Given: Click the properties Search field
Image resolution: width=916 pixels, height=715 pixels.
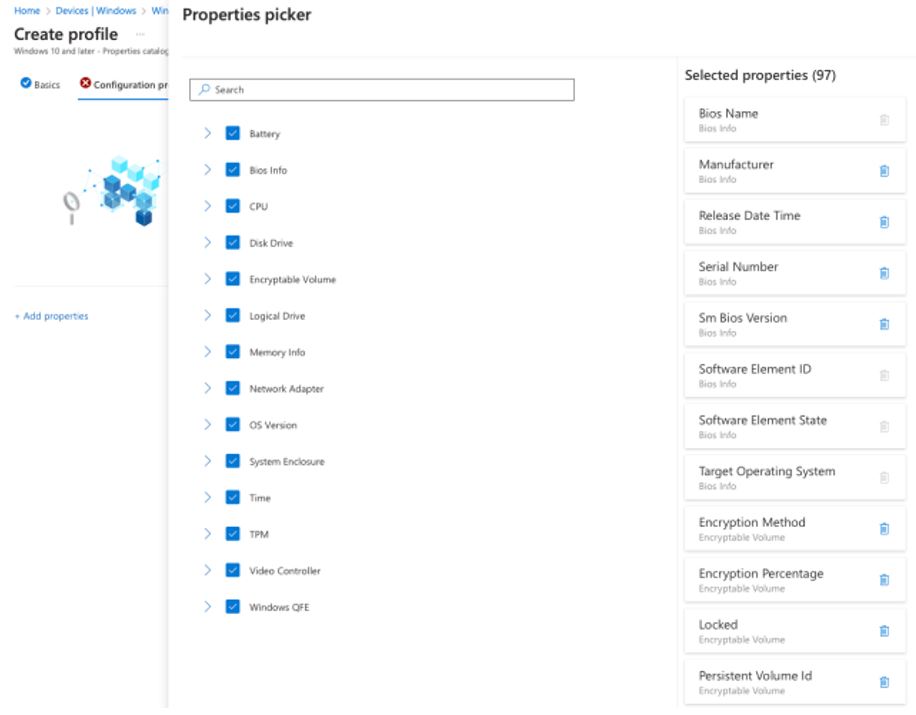Looking at the screenshot, I should tap(382, 90).
